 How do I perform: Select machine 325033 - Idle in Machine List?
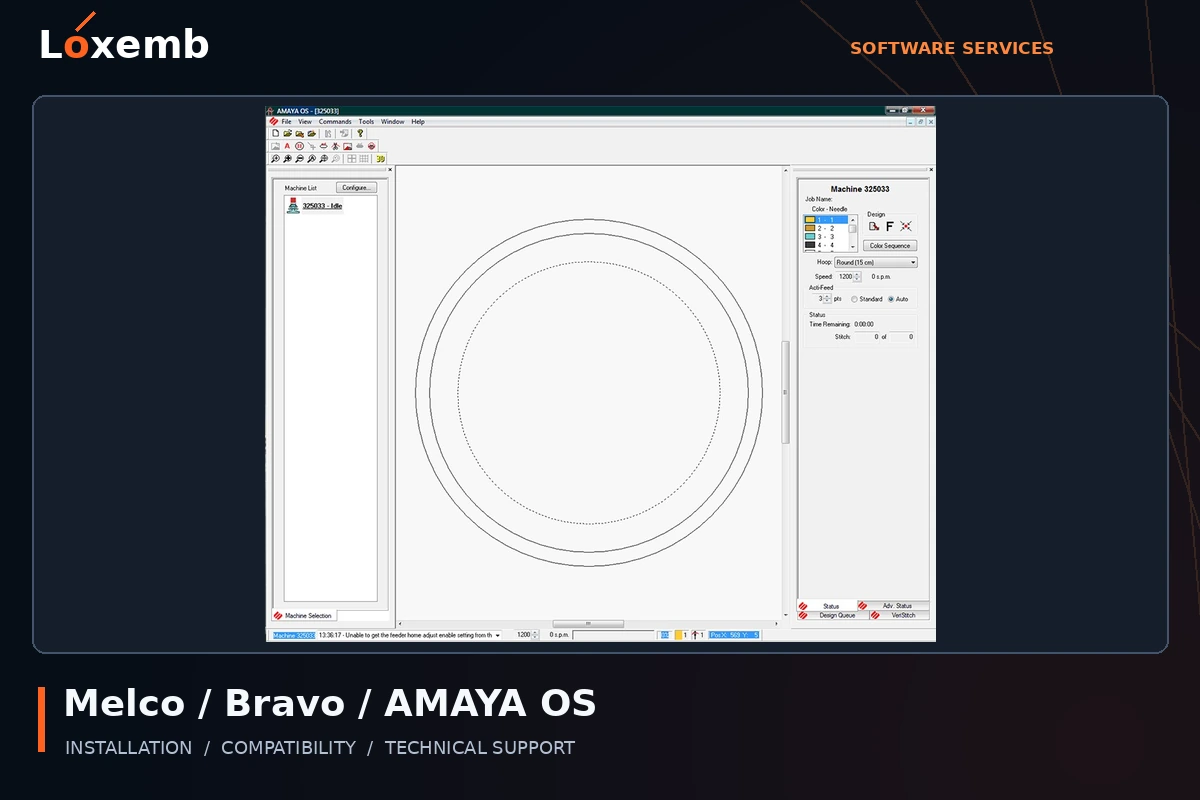click(x=322, y=206)
